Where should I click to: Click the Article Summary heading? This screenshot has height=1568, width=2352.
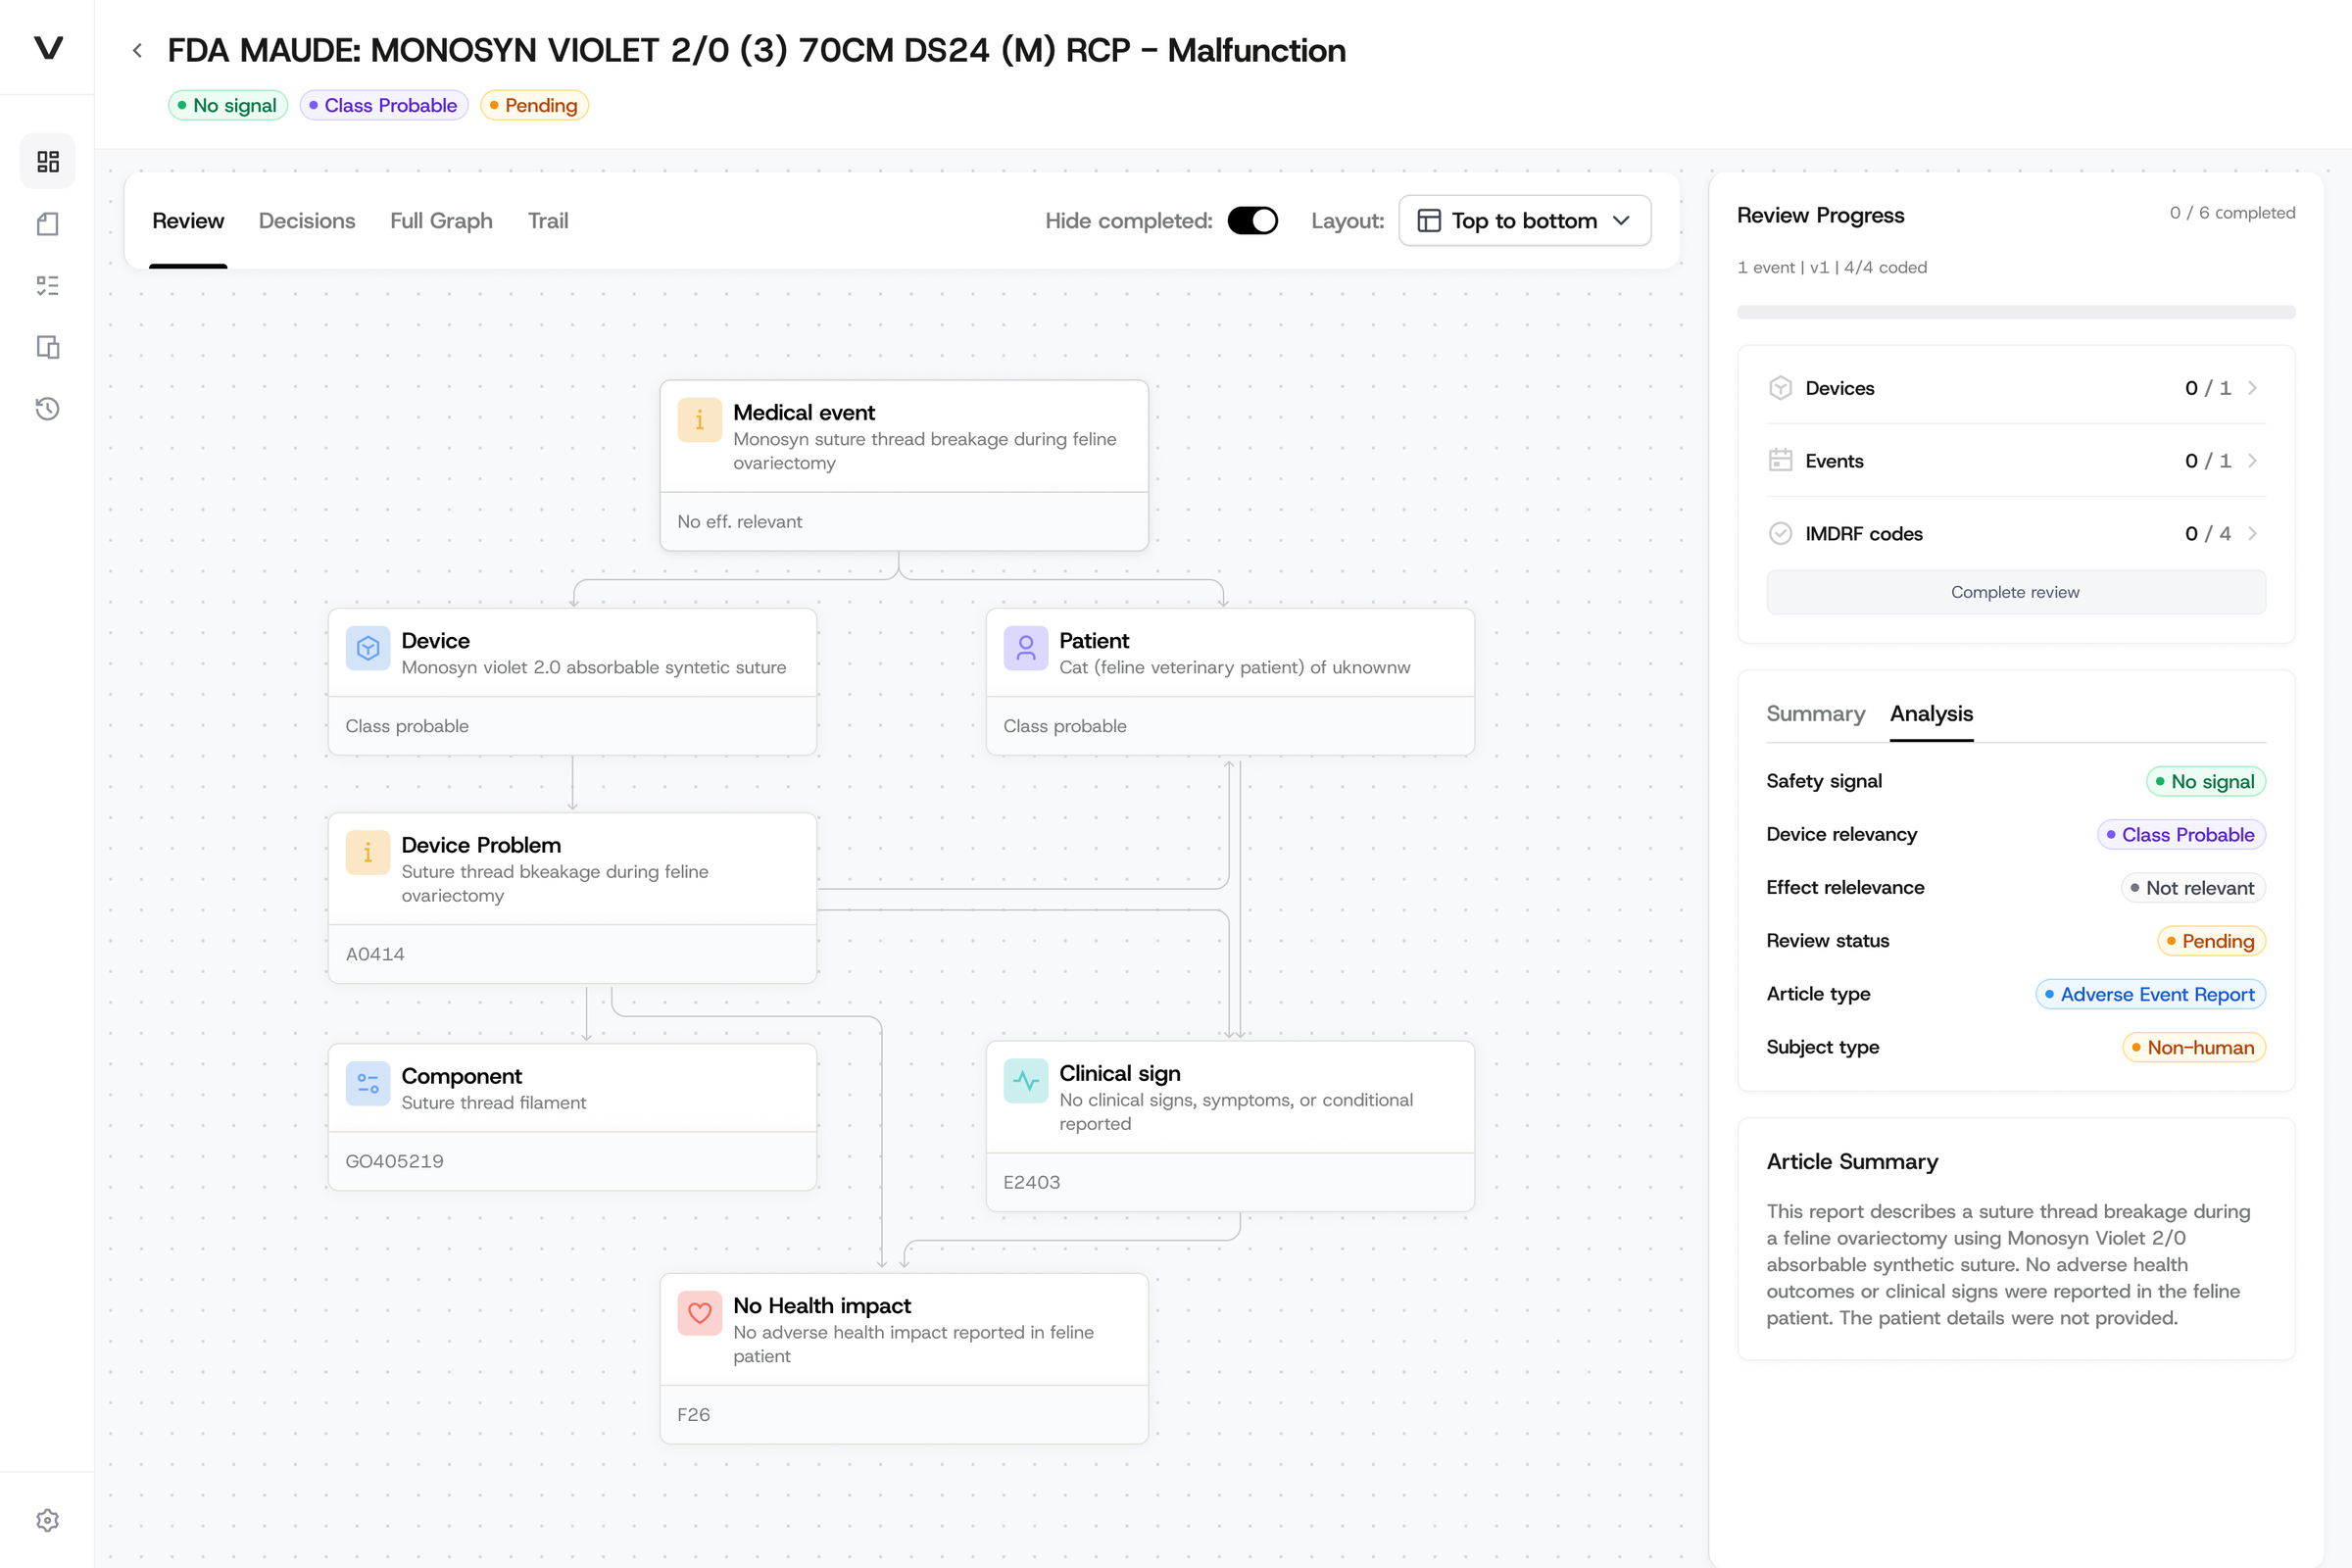click(x=1852, y=1161)
